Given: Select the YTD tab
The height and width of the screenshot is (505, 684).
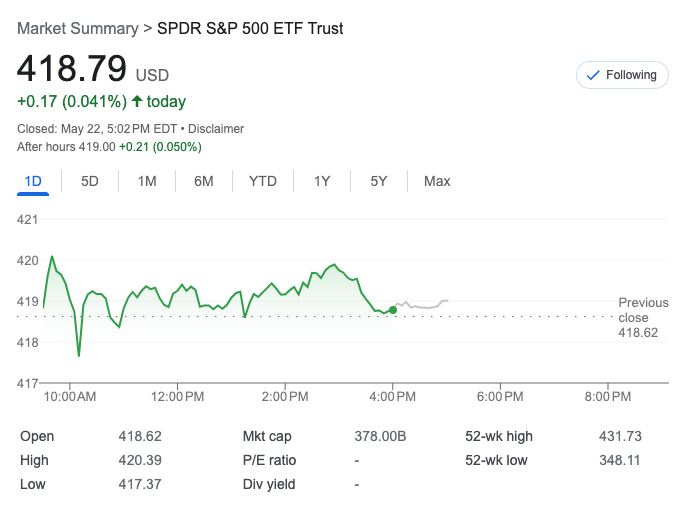Looking at the screenshot, I should pyautogui.click(x=263, y=181).
